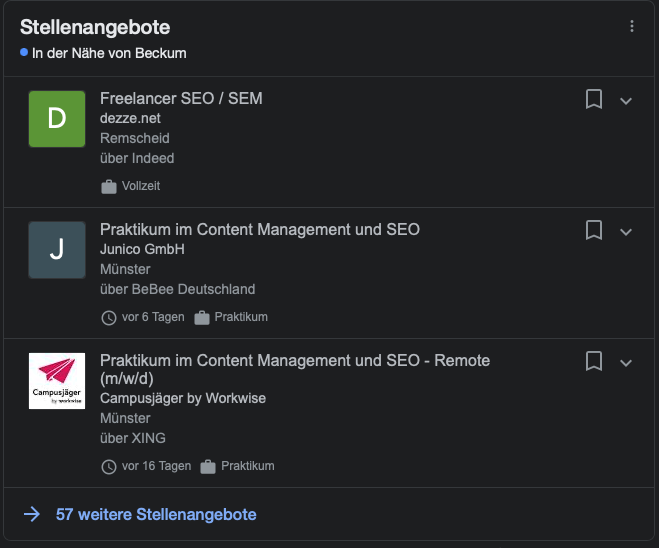Click the clock icon beside vor 6 Tagen

tap(109, 317)
